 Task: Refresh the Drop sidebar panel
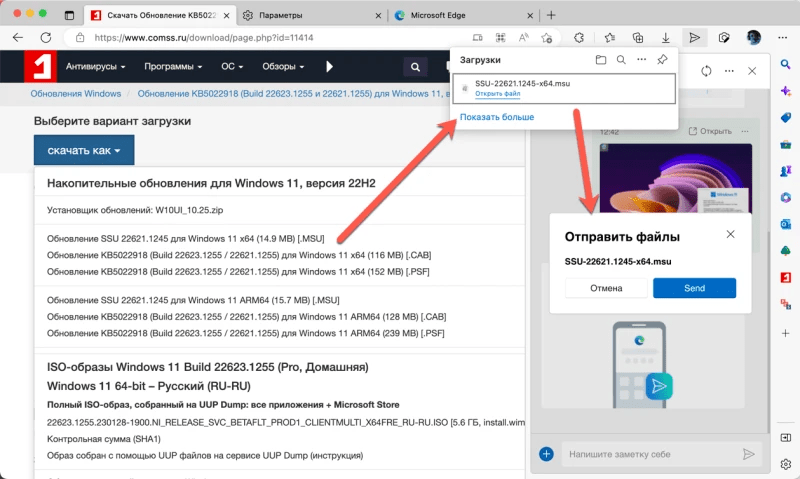pyautogui.click(x=706, y=71)
